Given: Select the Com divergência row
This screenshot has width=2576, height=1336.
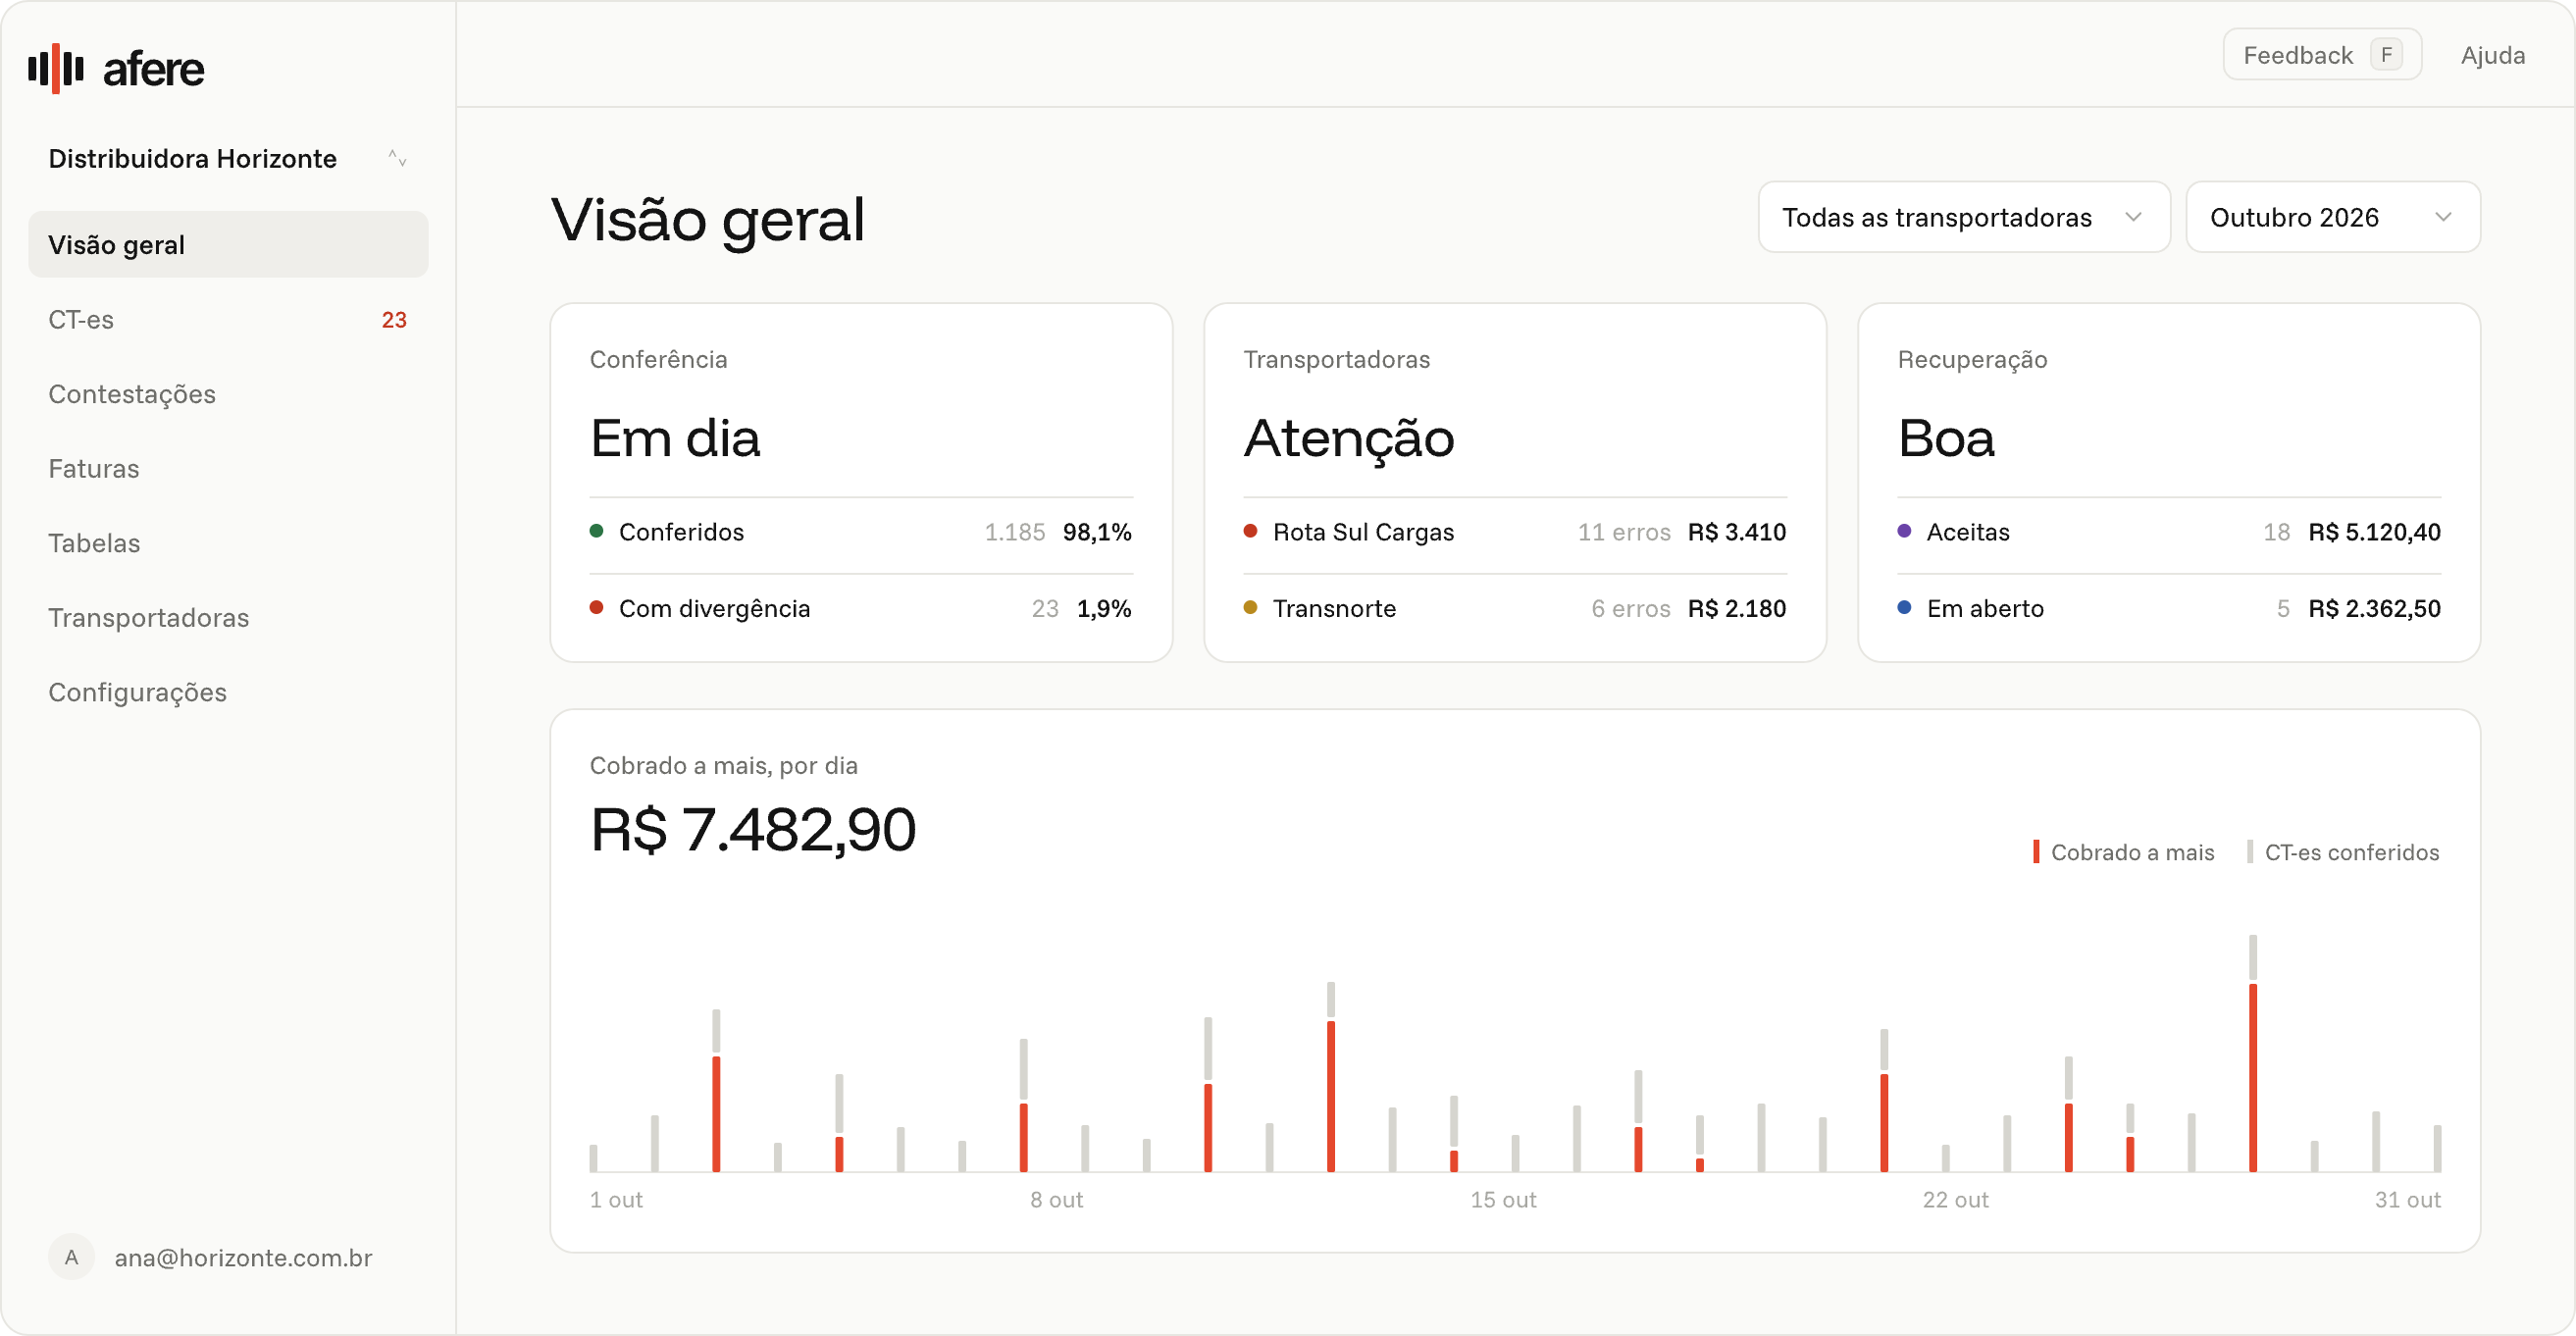Looking at the screenshot, I should (861, 609).
